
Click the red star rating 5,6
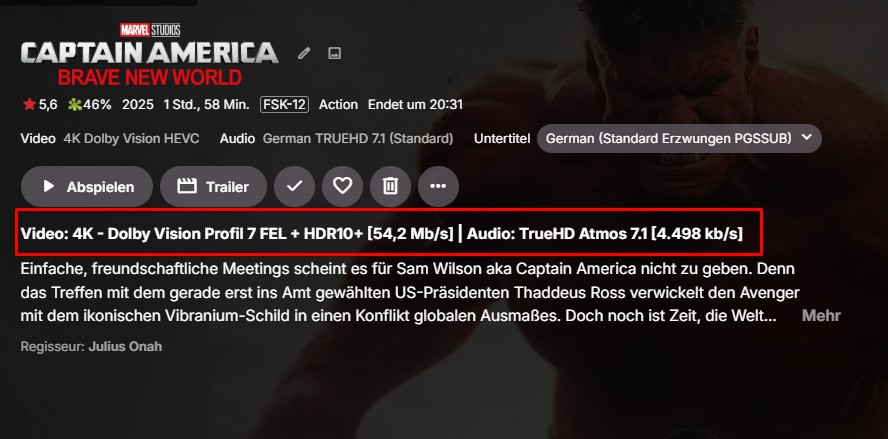pyautogui.click(x=40, y=105)
